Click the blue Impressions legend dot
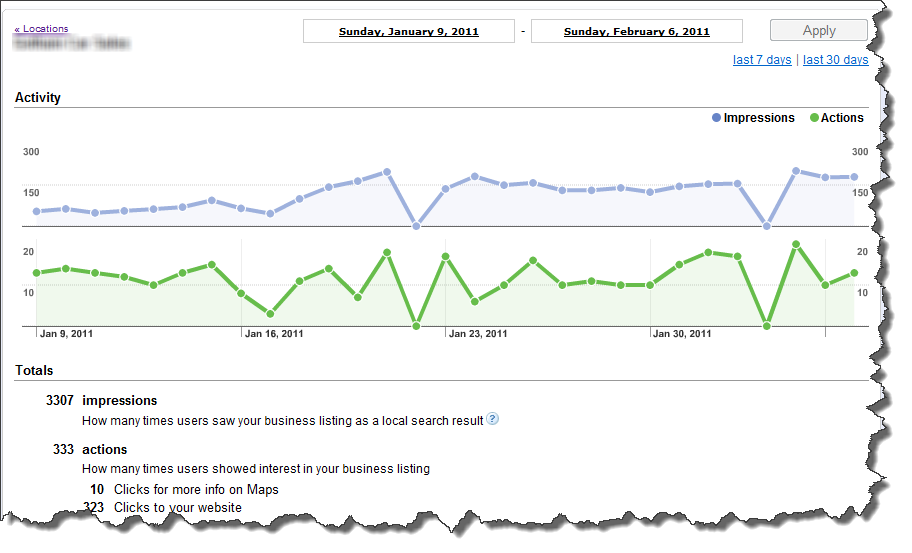Viewport: 912px width, 553px height. tap(716, 118)
